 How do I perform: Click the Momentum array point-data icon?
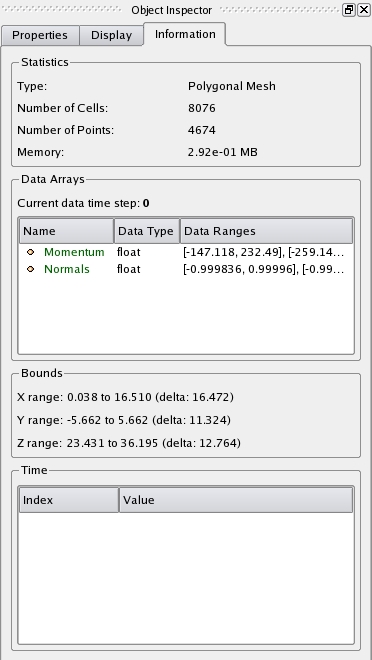30,252
